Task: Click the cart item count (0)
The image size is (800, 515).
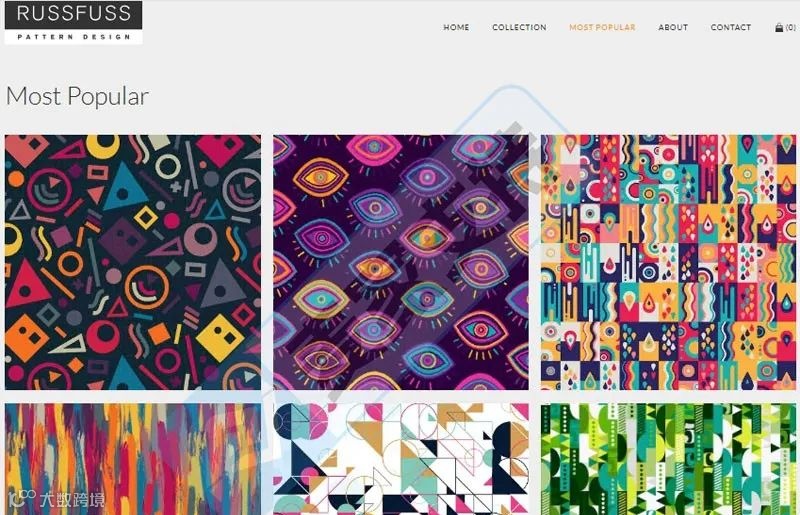Action: (x=790, y=28)
